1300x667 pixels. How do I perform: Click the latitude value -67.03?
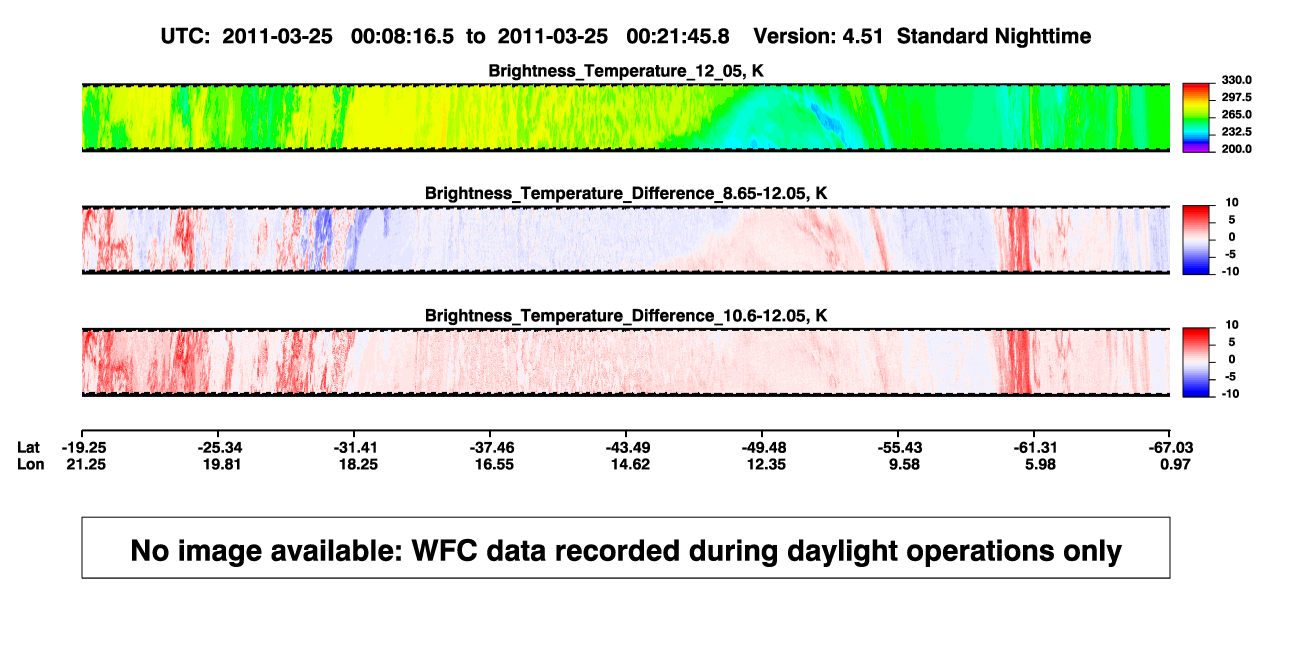[x=1171, y=447]
